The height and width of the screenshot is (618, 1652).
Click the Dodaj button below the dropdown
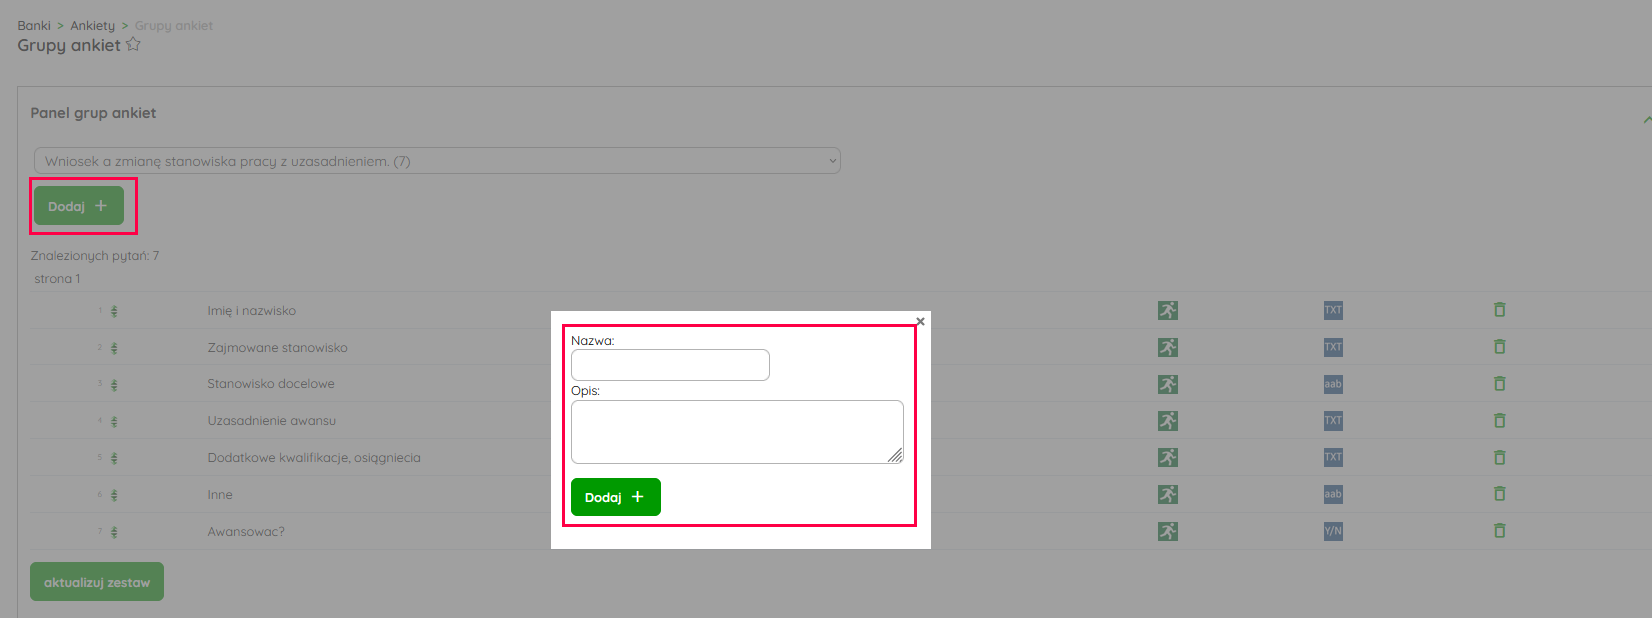tap(79, 206)
